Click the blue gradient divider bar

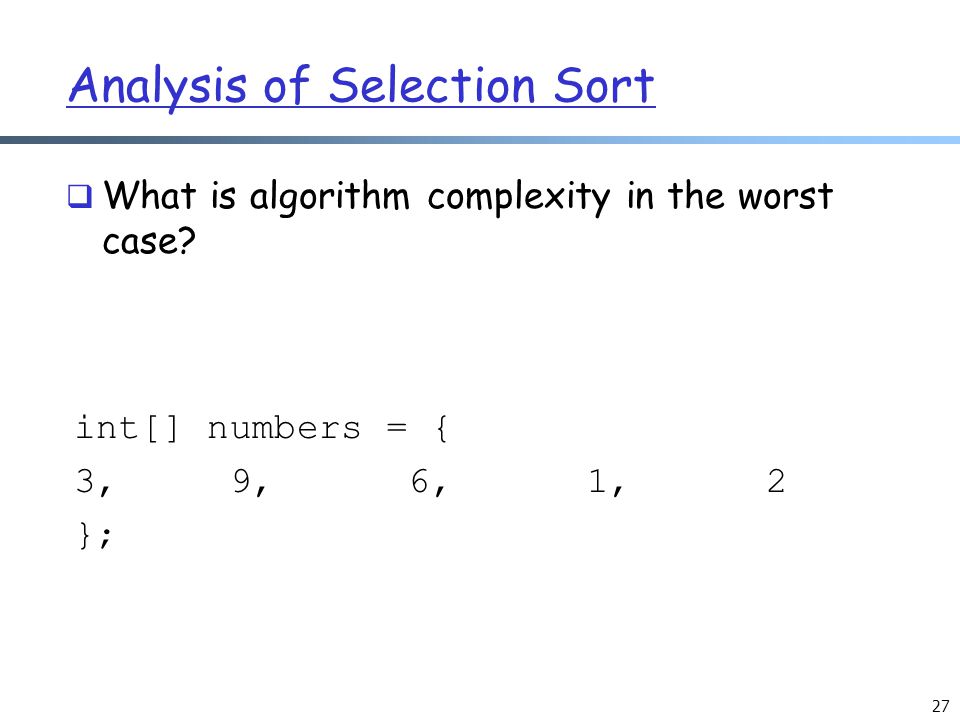pyautogui.click(x=480, y=140)
